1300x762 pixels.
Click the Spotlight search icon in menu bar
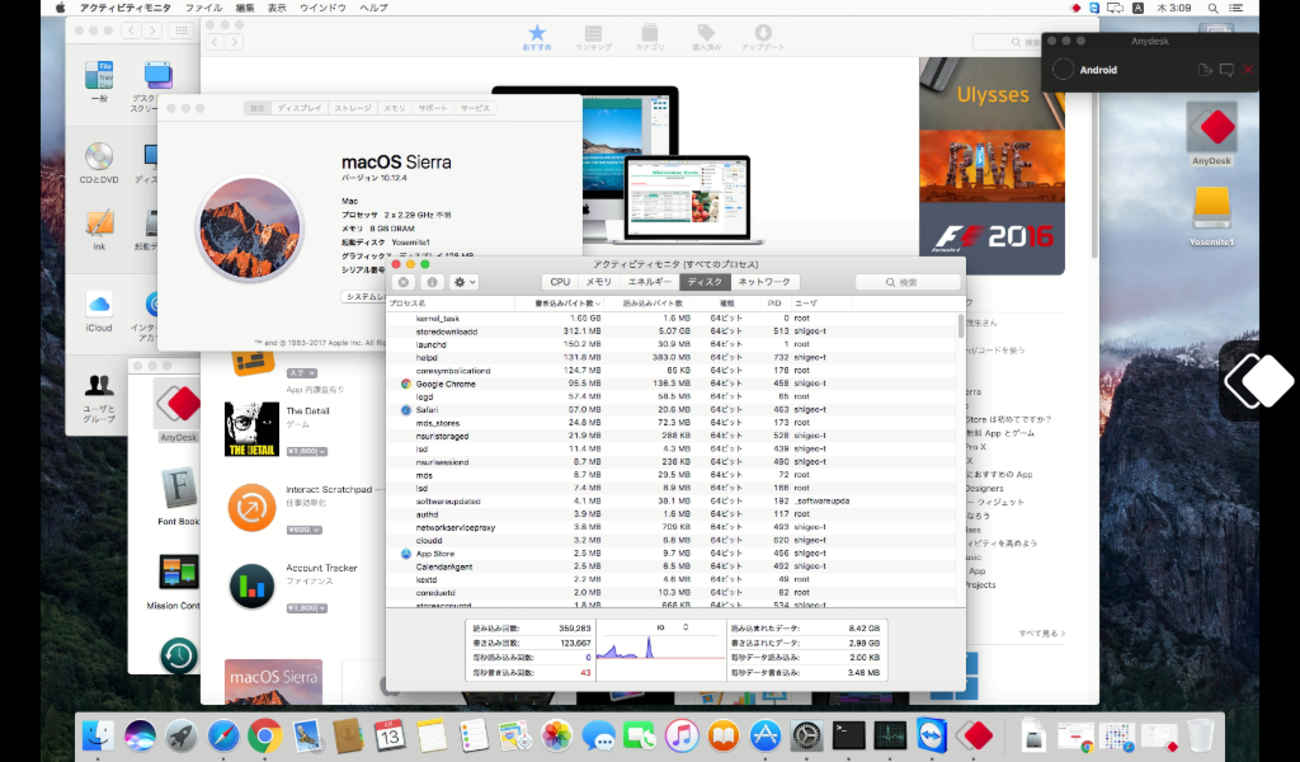pyautogui.click(x=1212, y=8)
